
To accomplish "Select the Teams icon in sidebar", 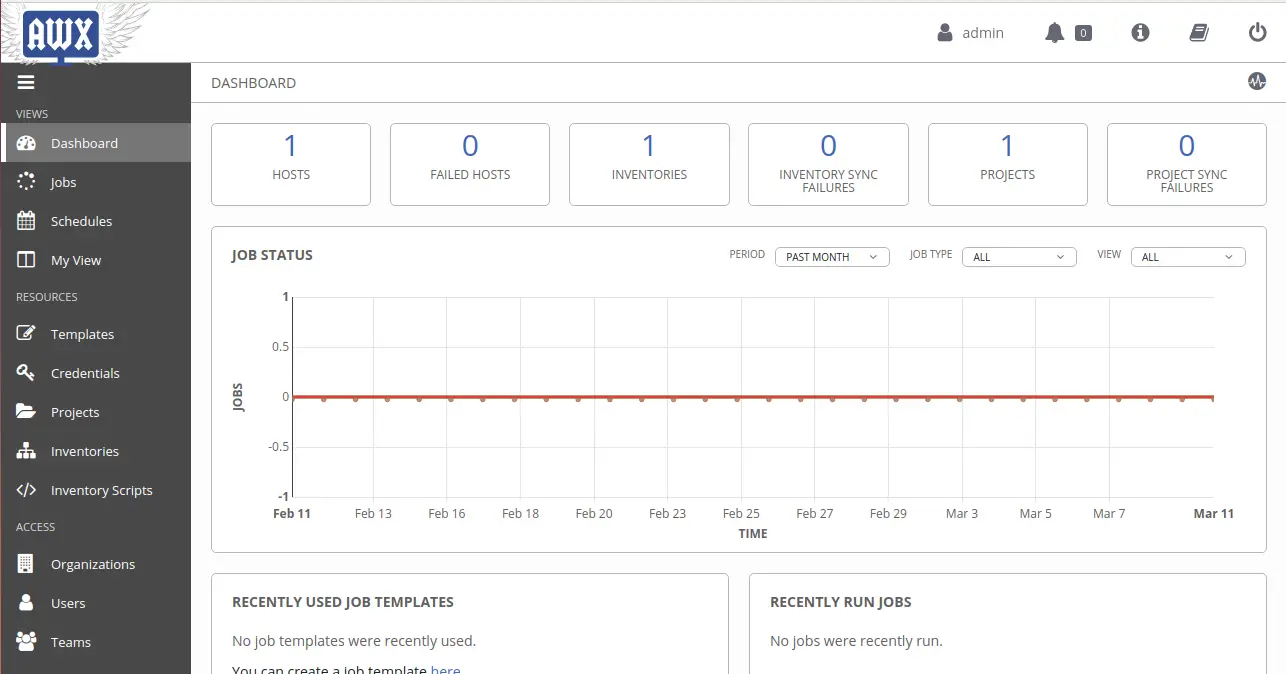I will pos(27,641).
